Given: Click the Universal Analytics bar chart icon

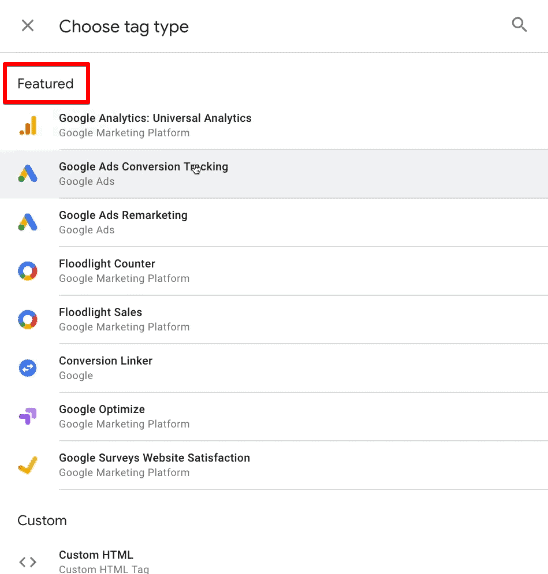Looking at the screenshot, I should coord(28,126).
